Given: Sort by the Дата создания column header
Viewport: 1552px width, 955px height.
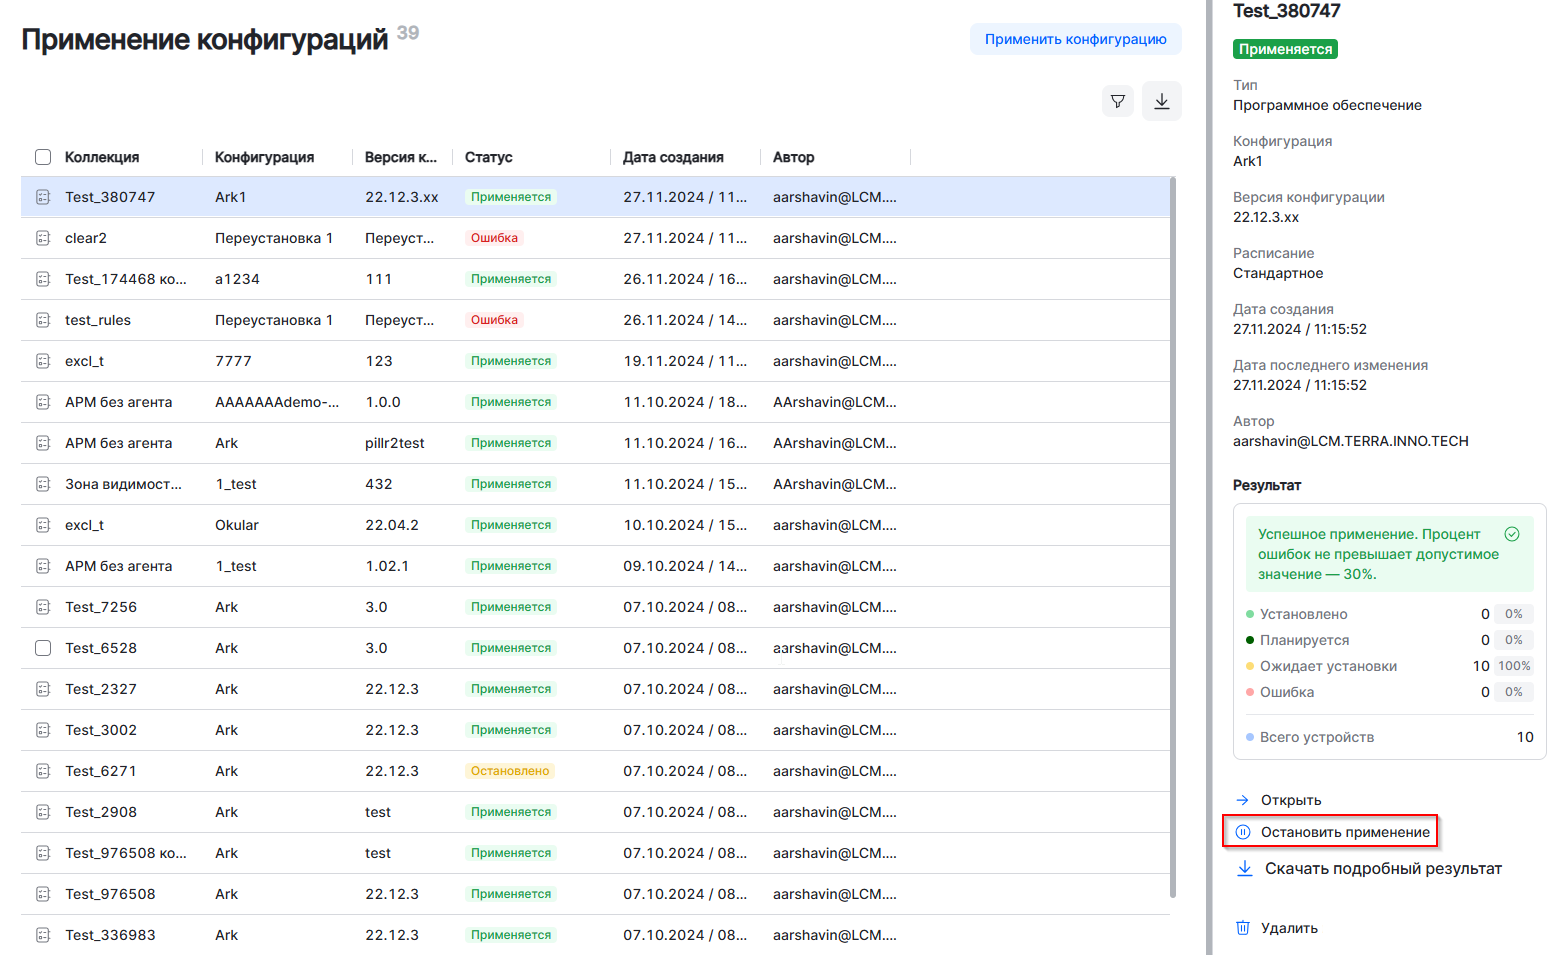Looking at the screenshot, I should (673, 157).
